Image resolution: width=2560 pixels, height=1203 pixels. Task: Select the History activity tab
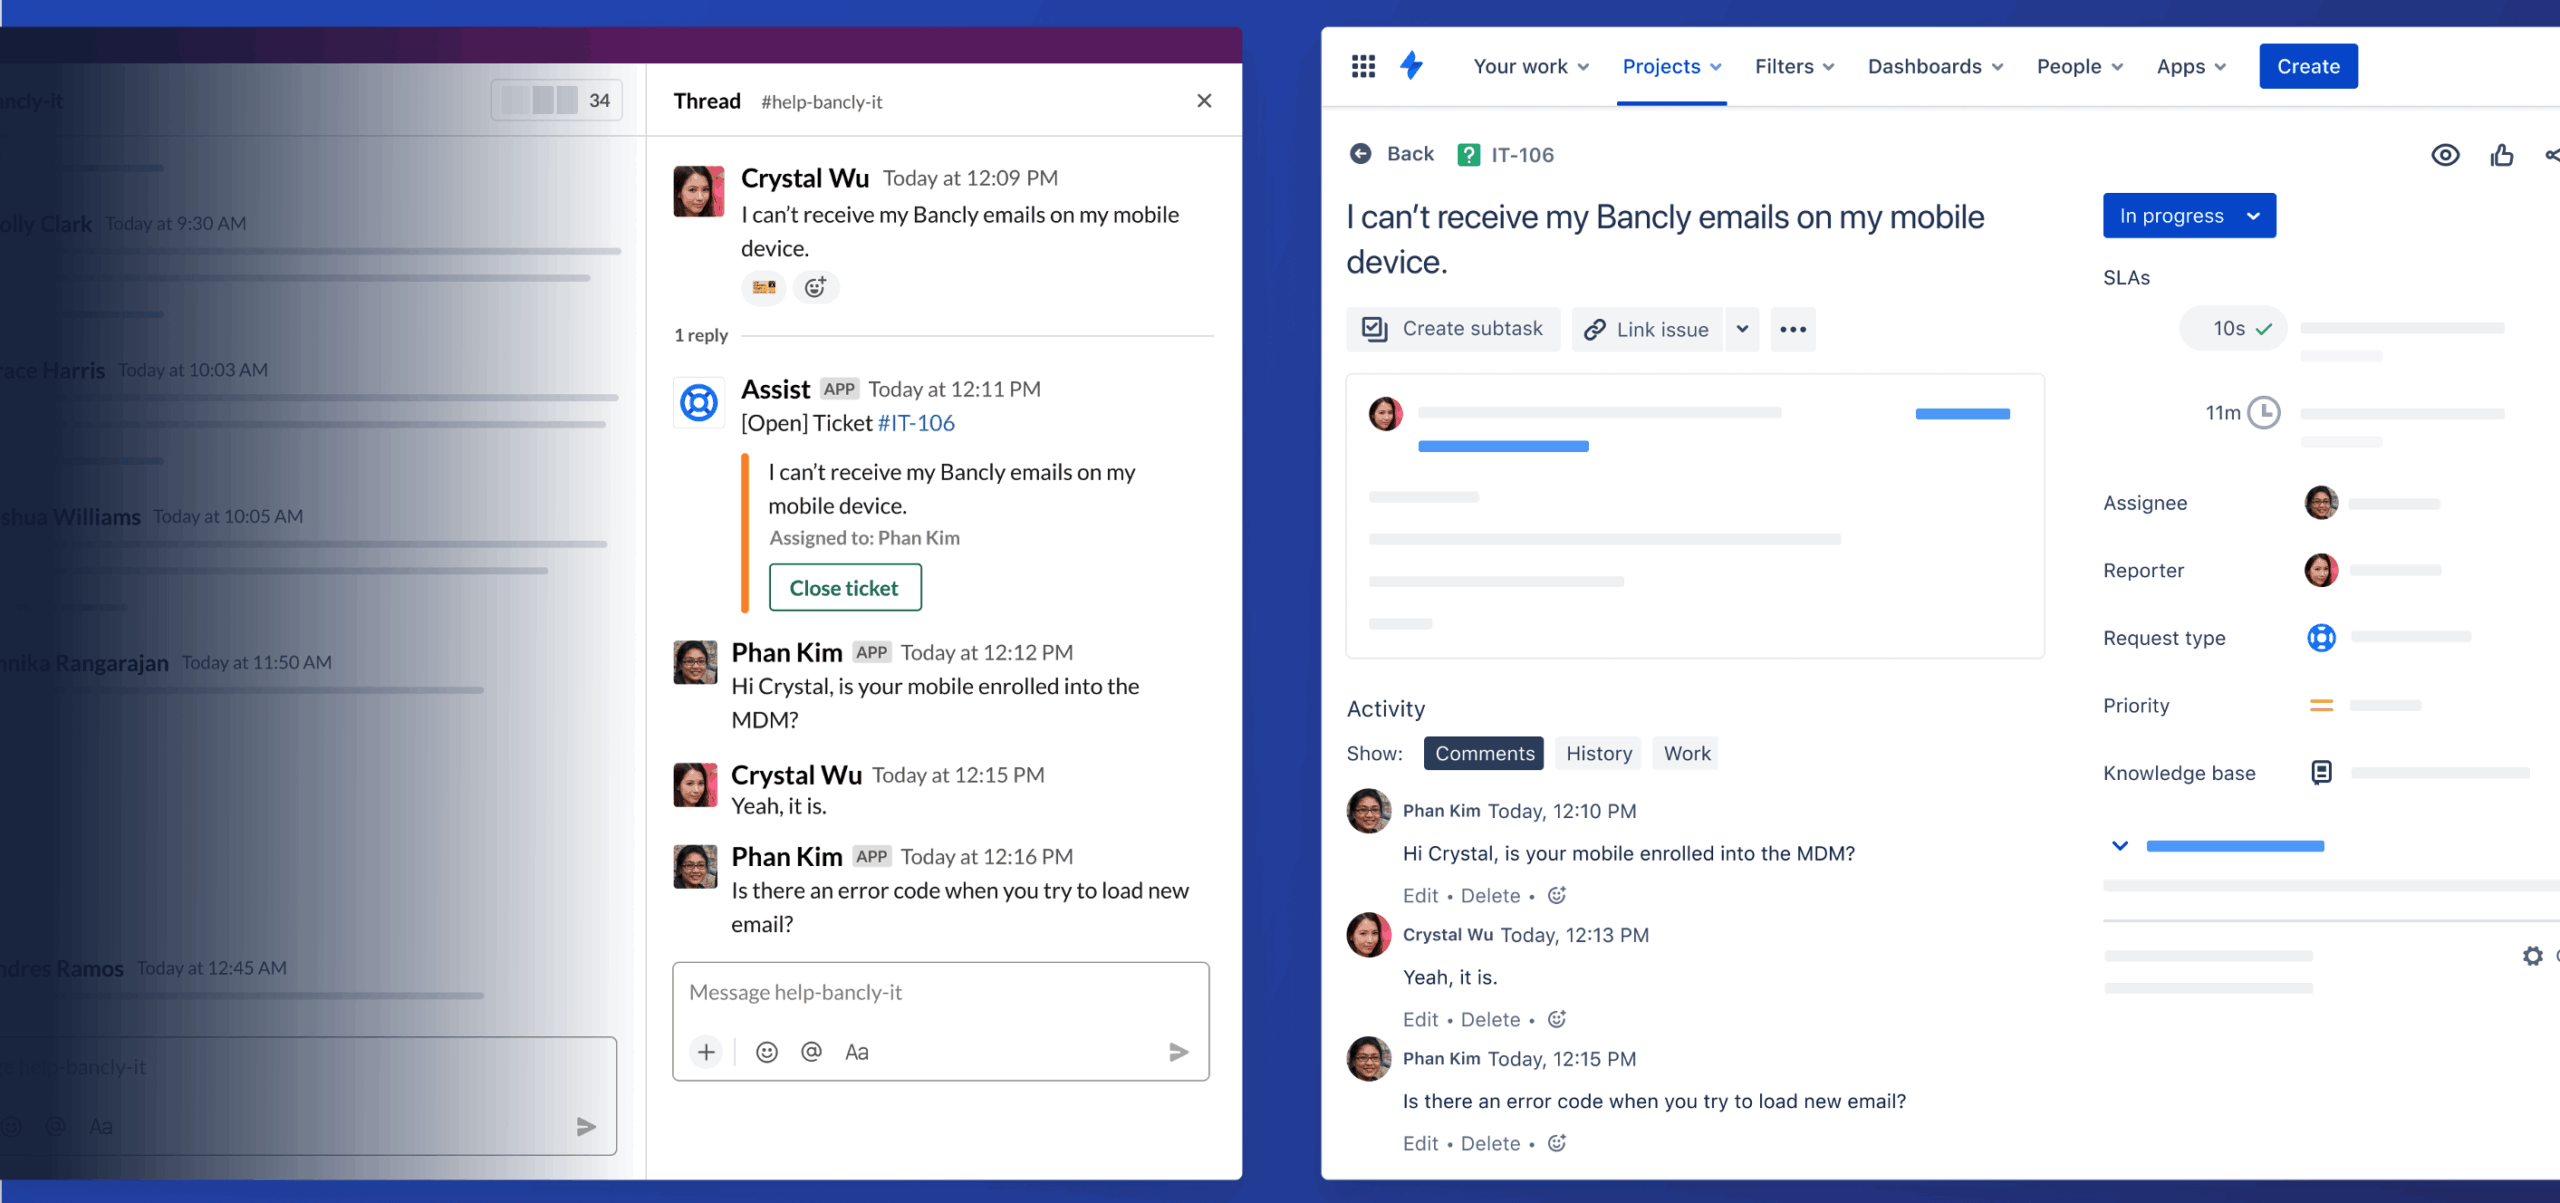click(x=1599, y=753)
